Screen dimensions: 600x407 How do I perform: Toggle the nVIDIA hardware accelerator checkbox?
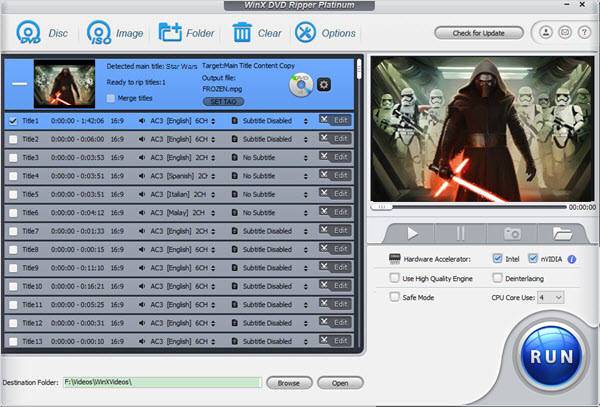tap(533, 259)
